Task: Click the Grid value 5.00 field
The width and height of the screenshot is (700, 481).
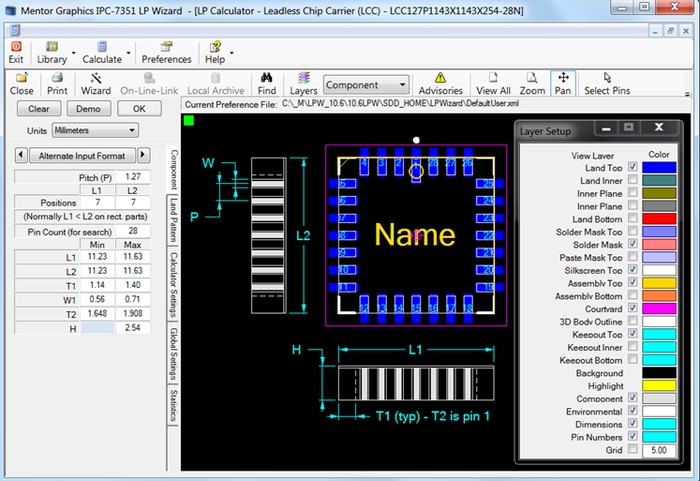Action: click(659, 450)
